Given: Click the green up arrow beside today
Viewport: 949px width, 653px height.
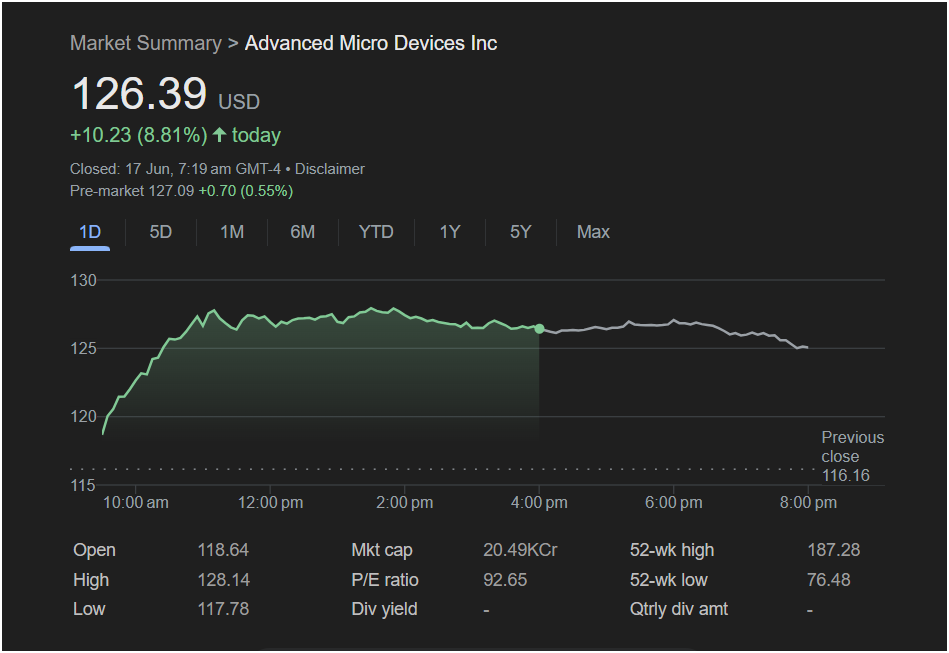Looking at the screenshot, I should [x=219, y=134].
